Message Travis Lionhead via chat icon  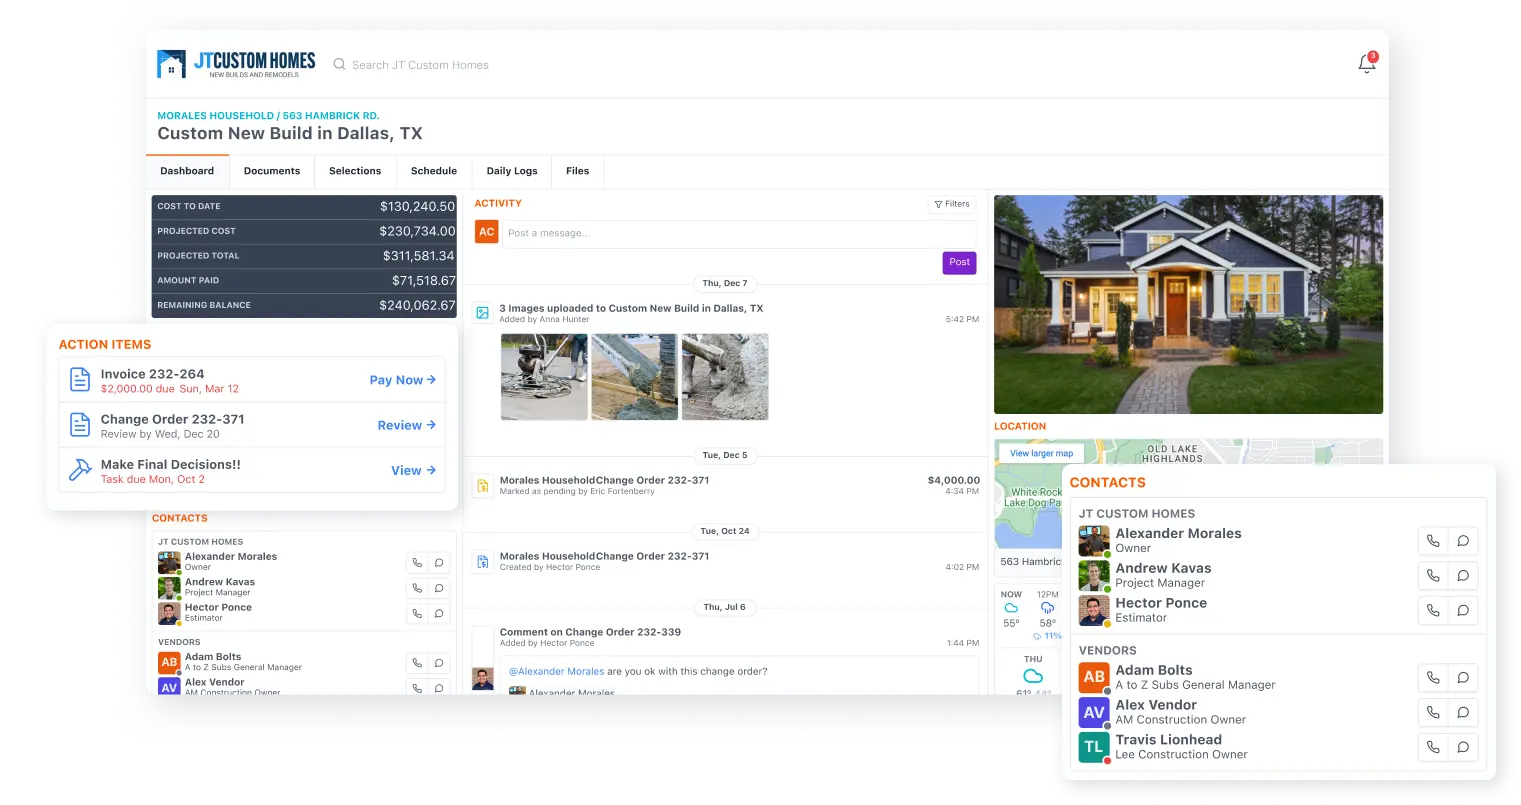click(1463, 747)
